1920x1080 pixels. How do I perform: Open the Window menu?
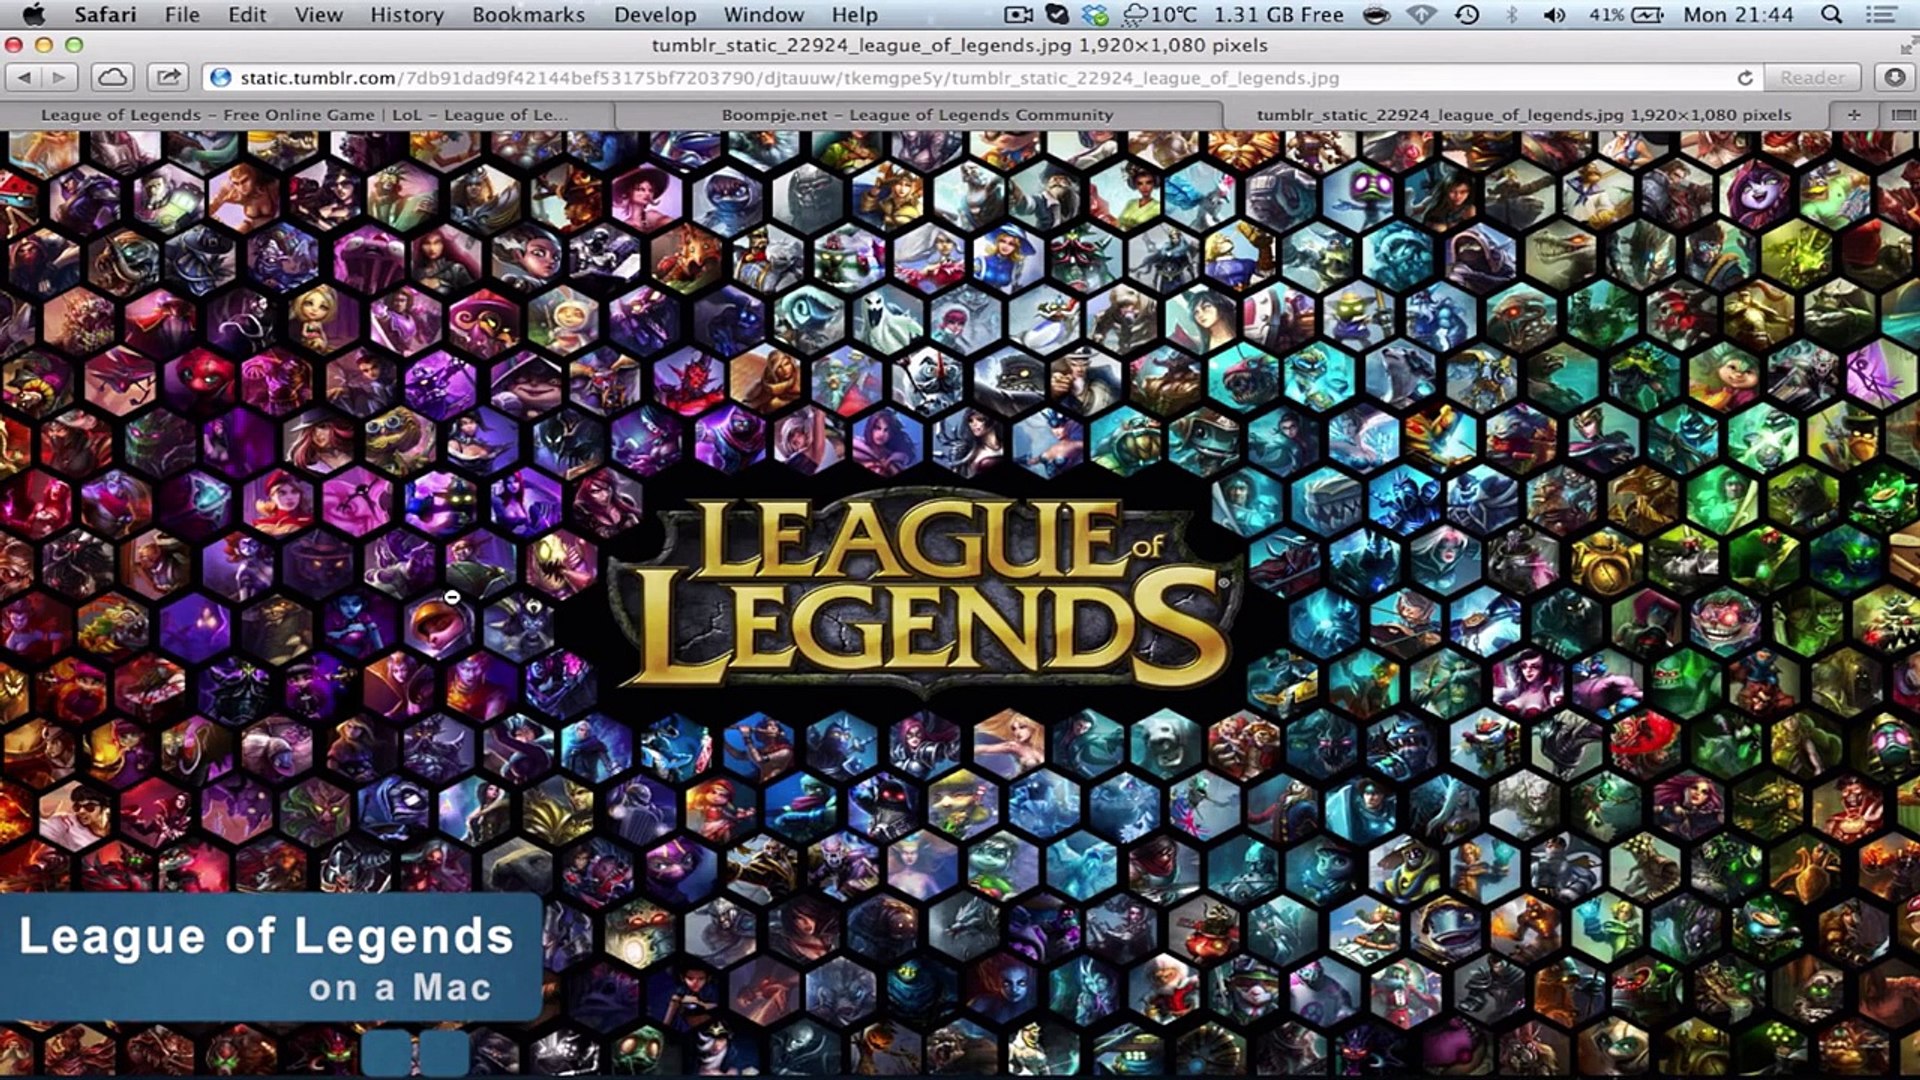(764, 14)
